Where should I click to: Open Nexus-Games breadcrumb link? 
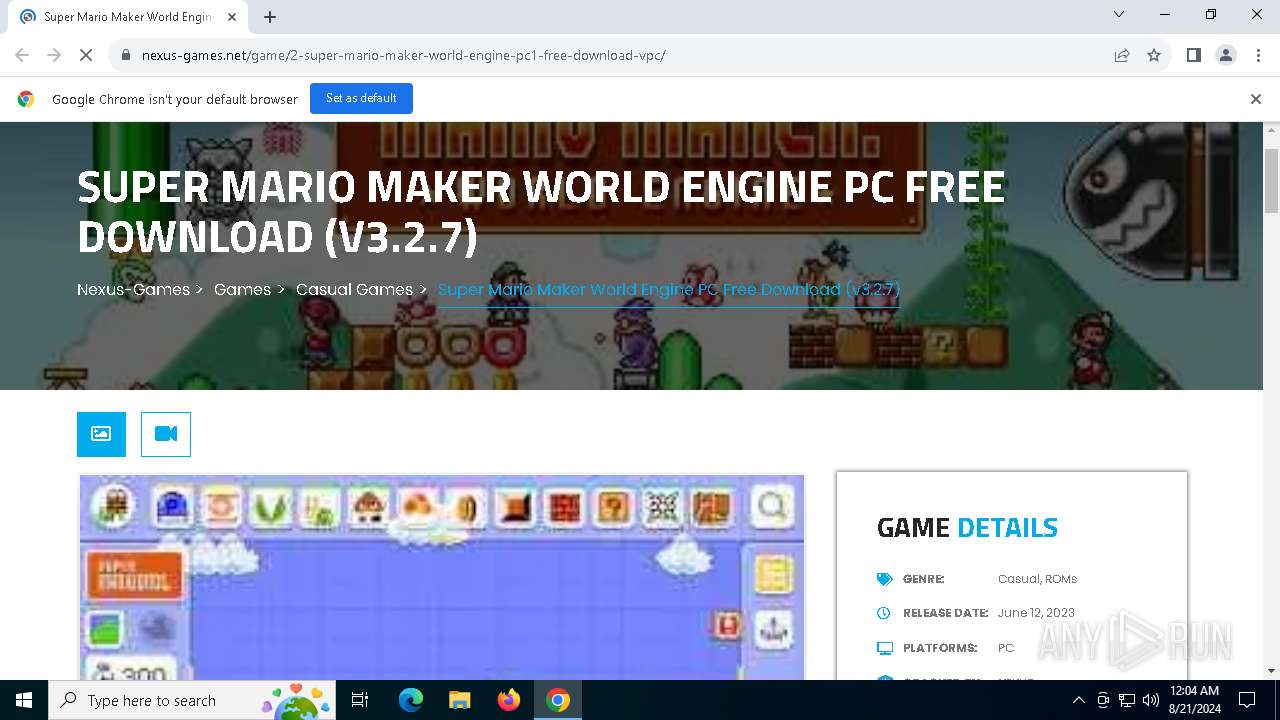[133, 289]
